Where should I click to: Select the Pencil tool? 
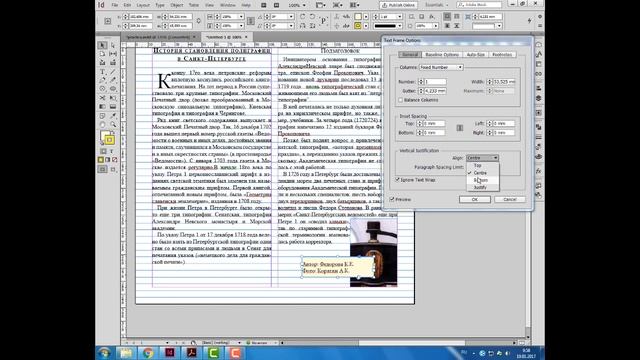113,80
